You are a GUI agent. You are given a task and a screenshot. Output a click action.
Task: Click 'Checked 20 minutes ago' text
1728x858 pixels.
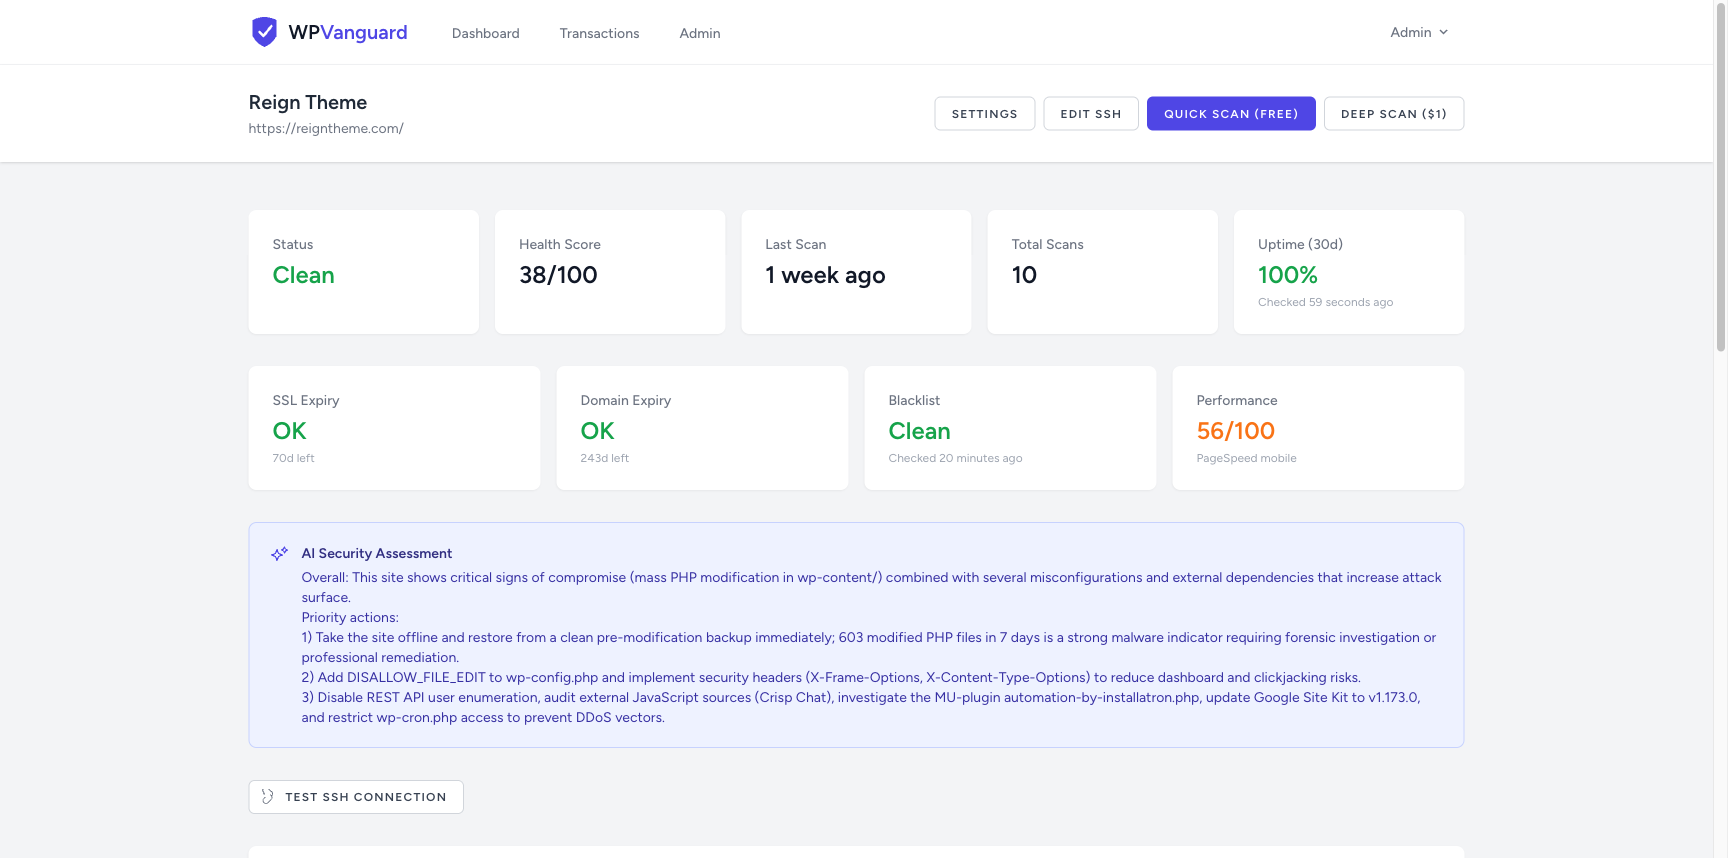coord(955,458)
